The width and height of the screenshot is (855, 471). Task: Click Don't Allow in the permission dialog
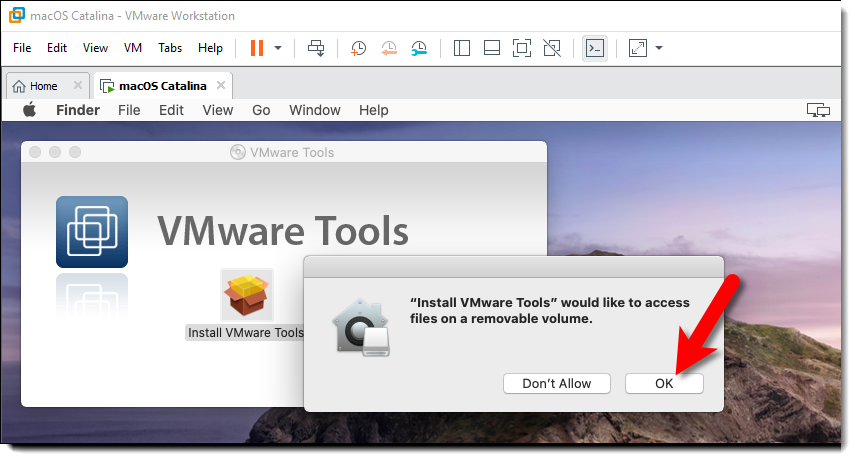coord(557,384)
